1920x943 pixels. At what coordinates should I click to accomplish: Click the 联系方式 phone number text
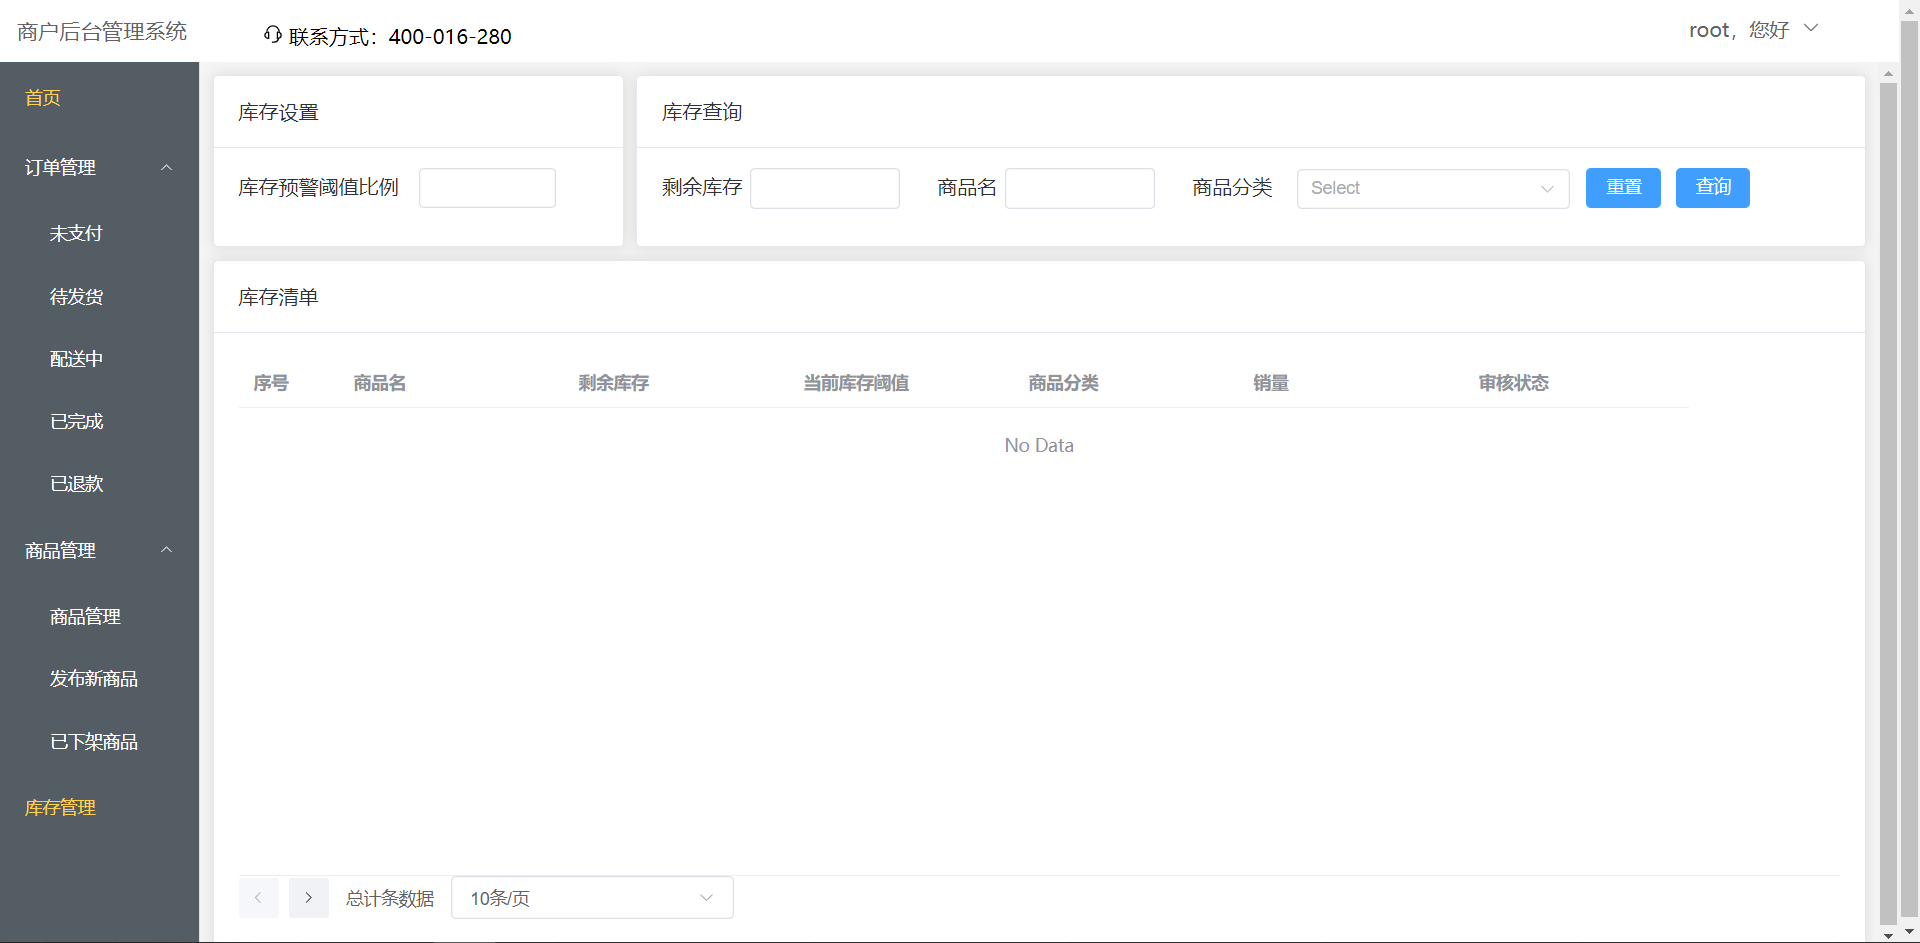pos(400,37)
